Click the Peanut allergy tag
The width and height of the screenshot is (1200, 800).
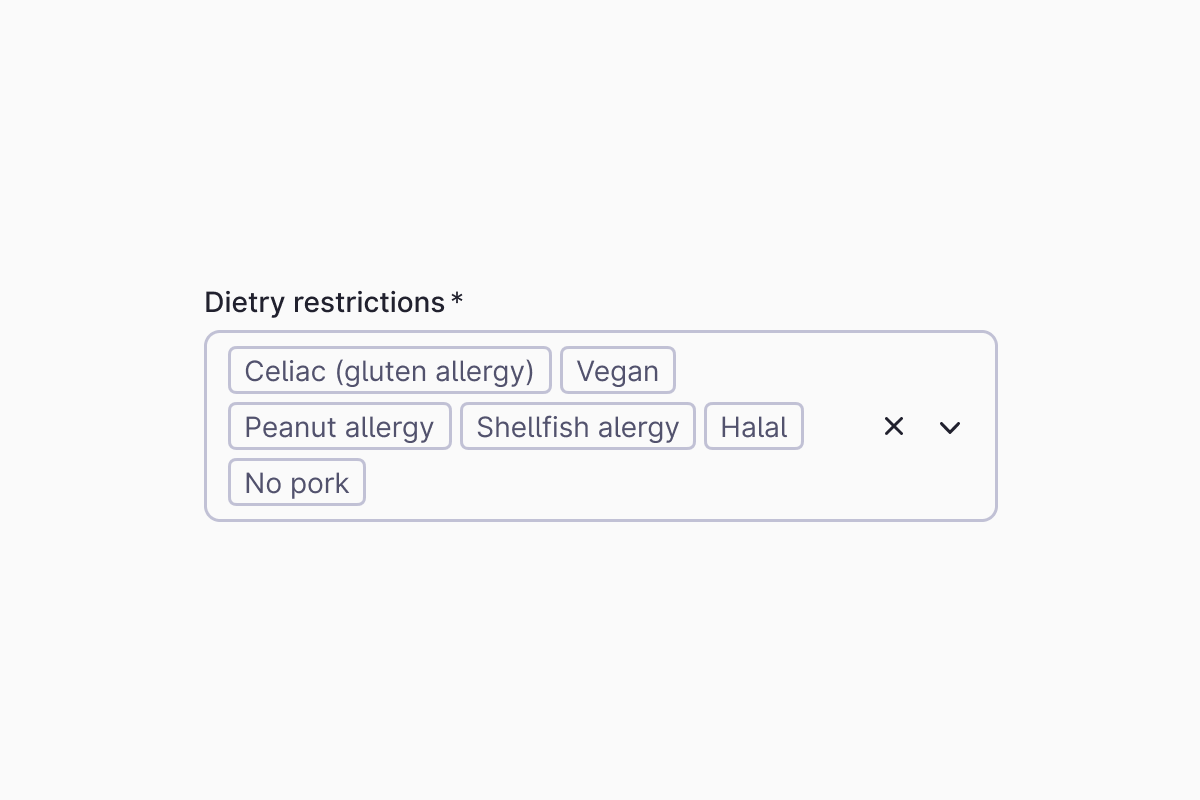pyautogui.click(x=339, y=427)
